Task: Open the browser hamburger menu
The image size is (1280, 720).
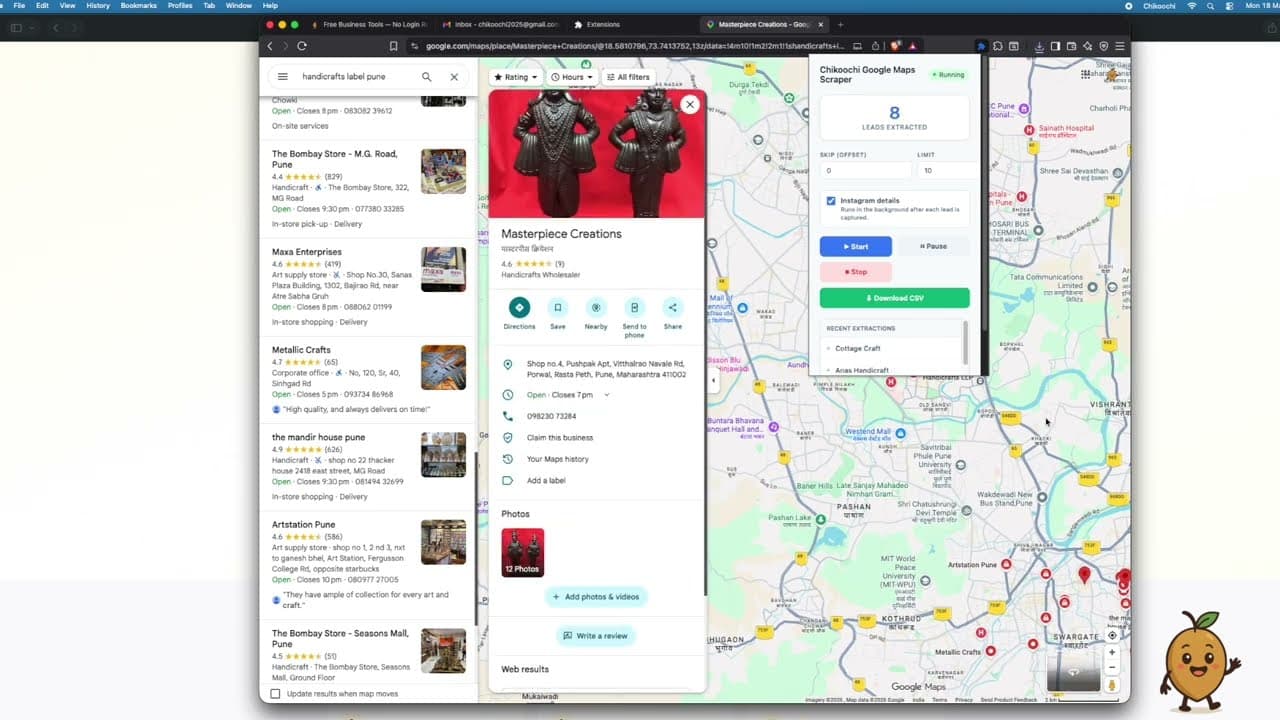Action: (x=1120, y=46)
